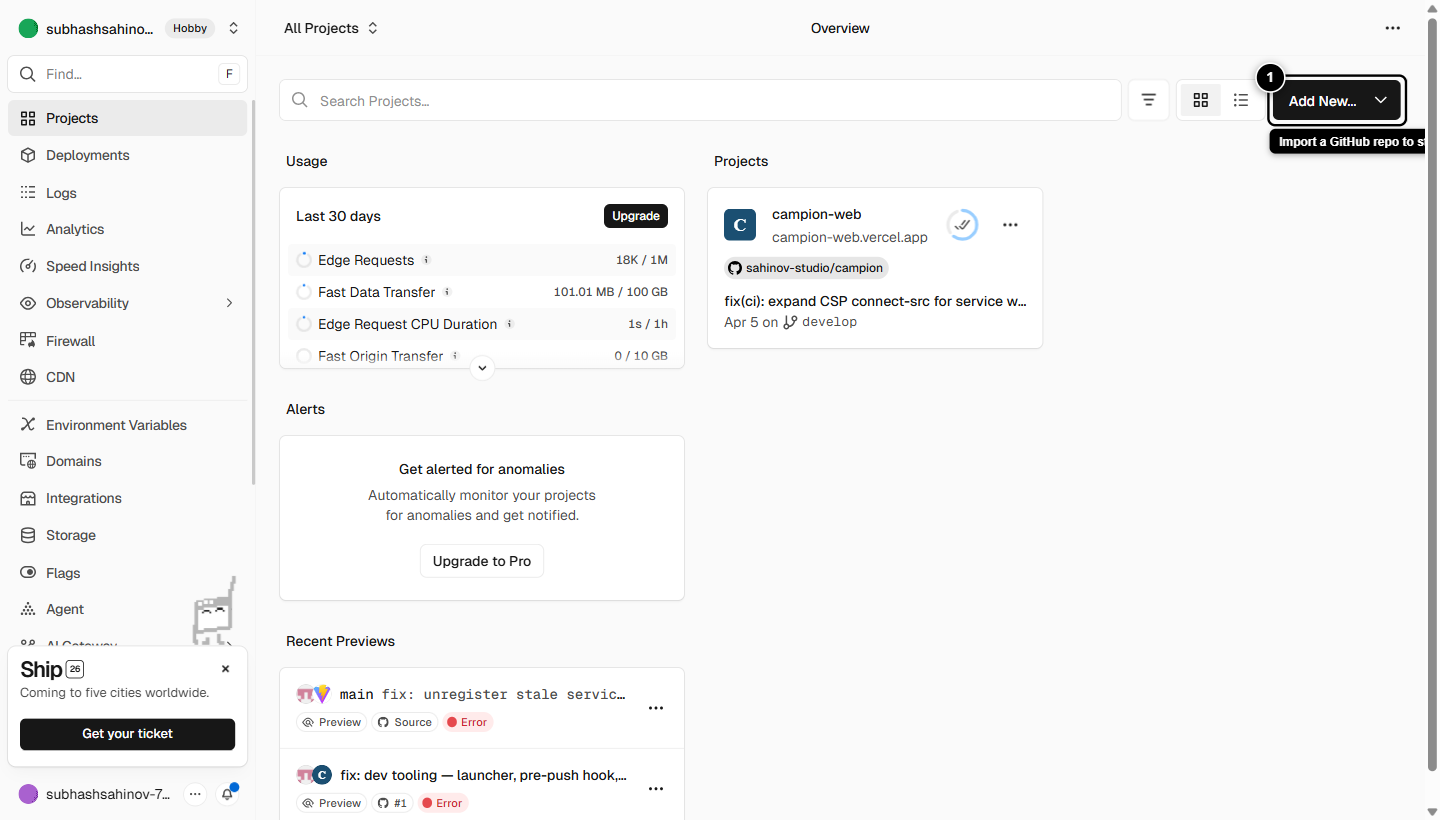Expand the Observability submenu chevron
1440x820 pixels.
pos(229,303)
